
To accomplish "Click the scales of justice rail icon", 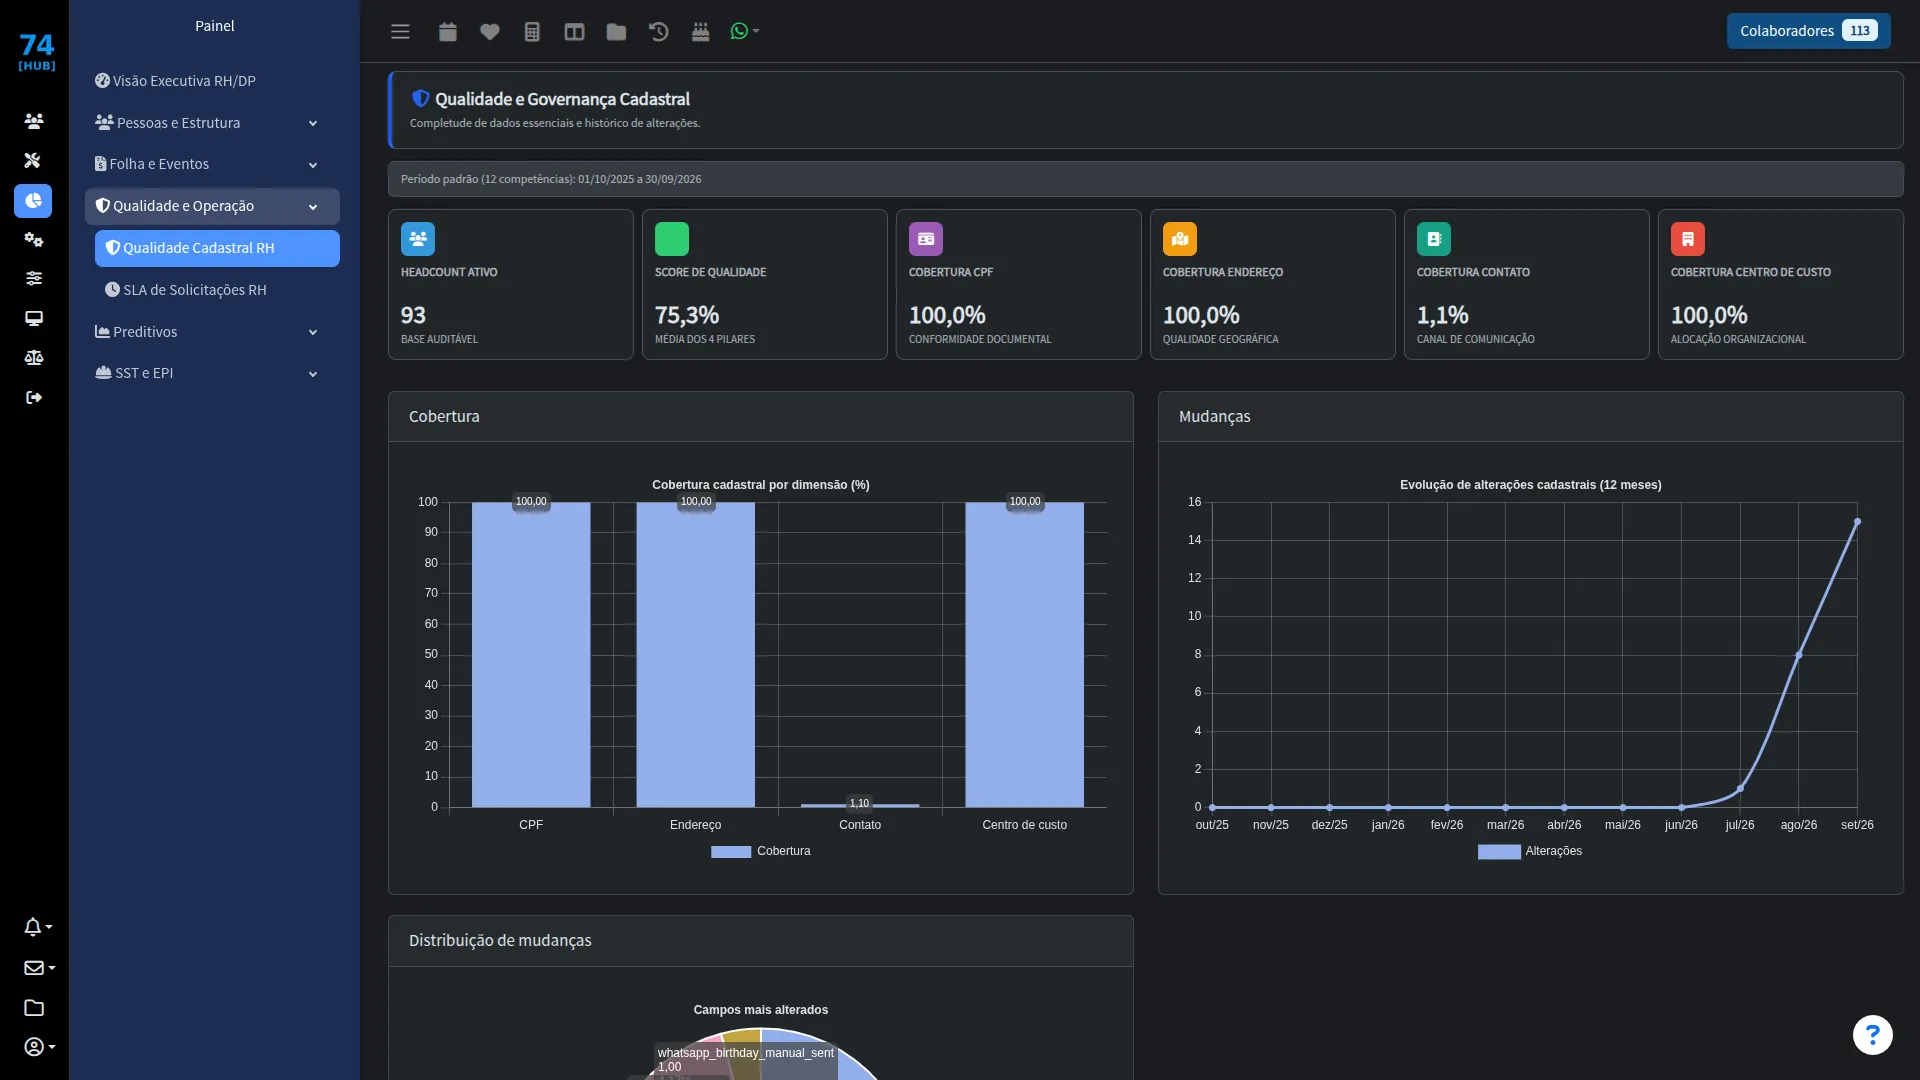I will click(x=34, y=357).
